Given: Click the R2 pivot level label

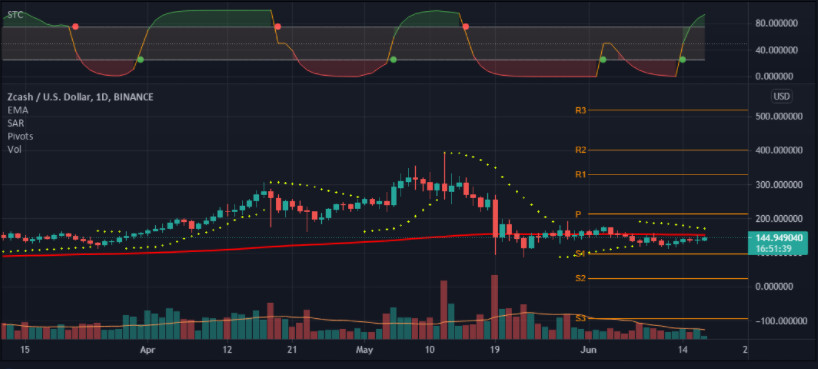Looking at the screenshot, I should coord(581,150).
